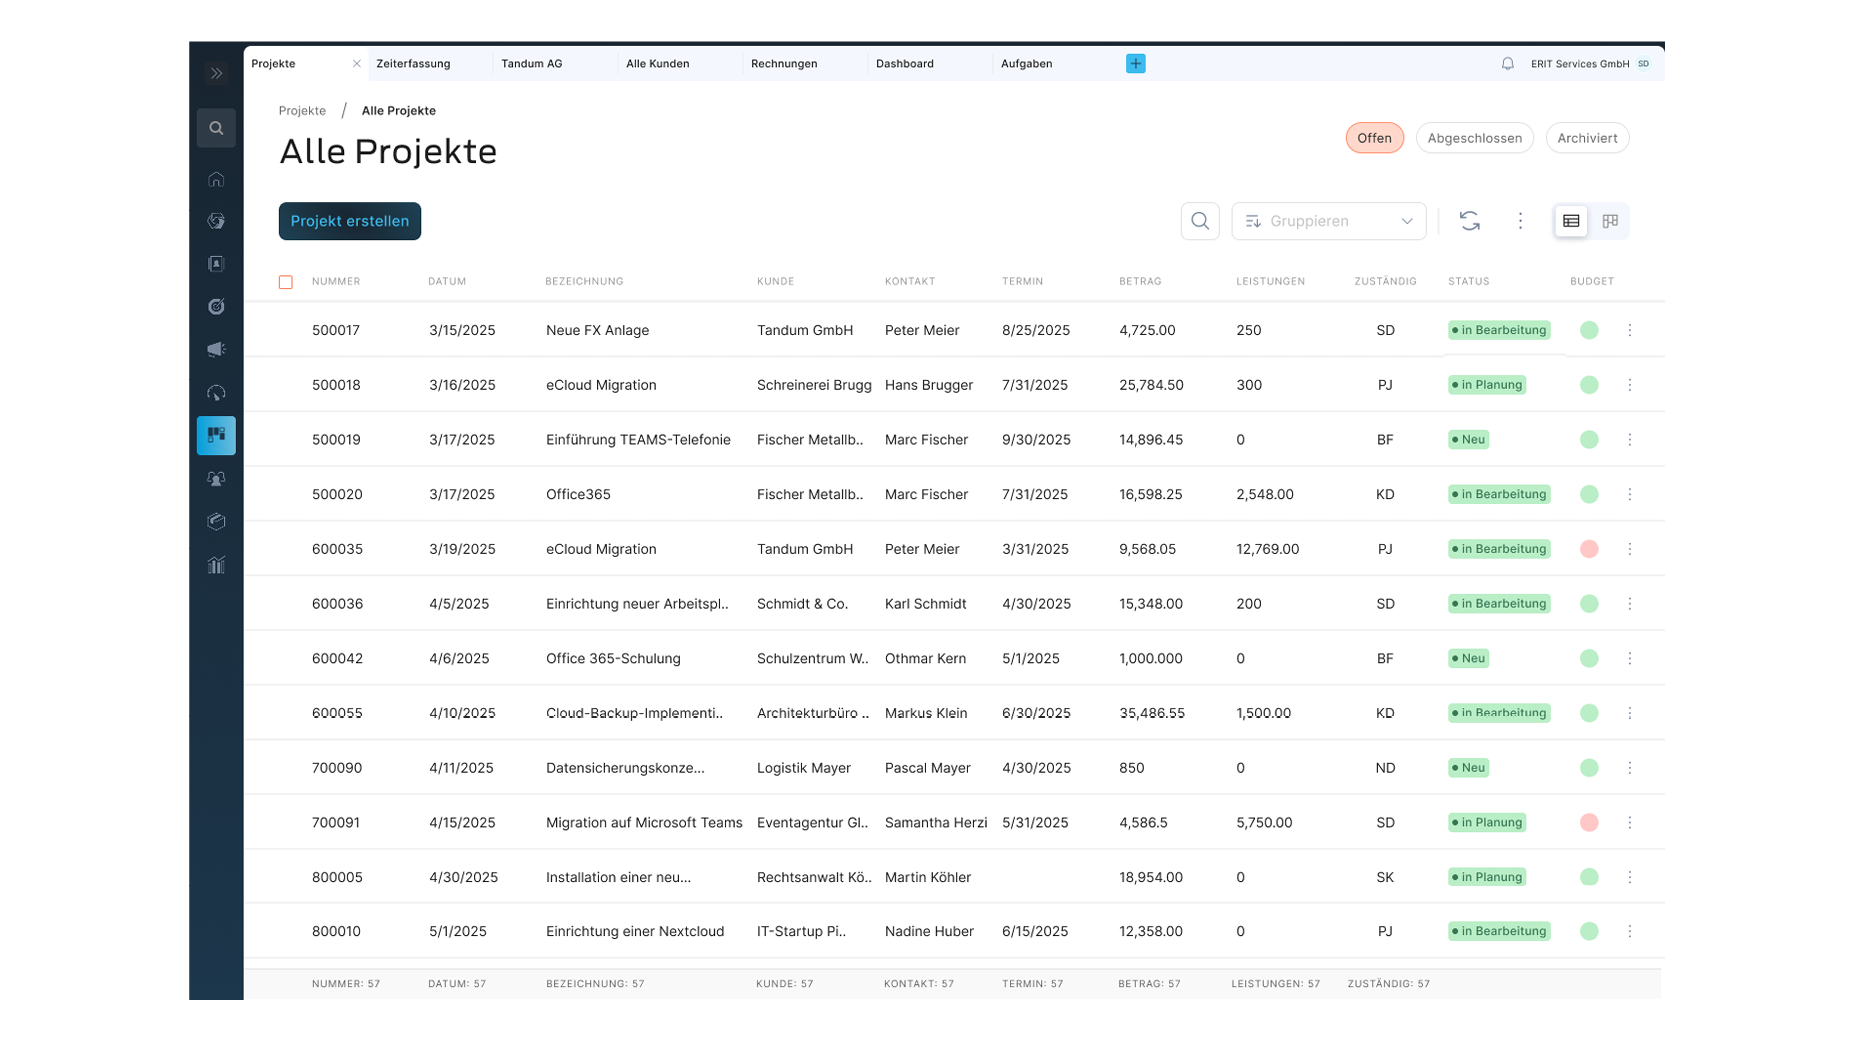1854x1042 pixels.
Task: Select the highlighted projects board icon in sidebar
Action: pyautogui.click(x=216, y=436)
